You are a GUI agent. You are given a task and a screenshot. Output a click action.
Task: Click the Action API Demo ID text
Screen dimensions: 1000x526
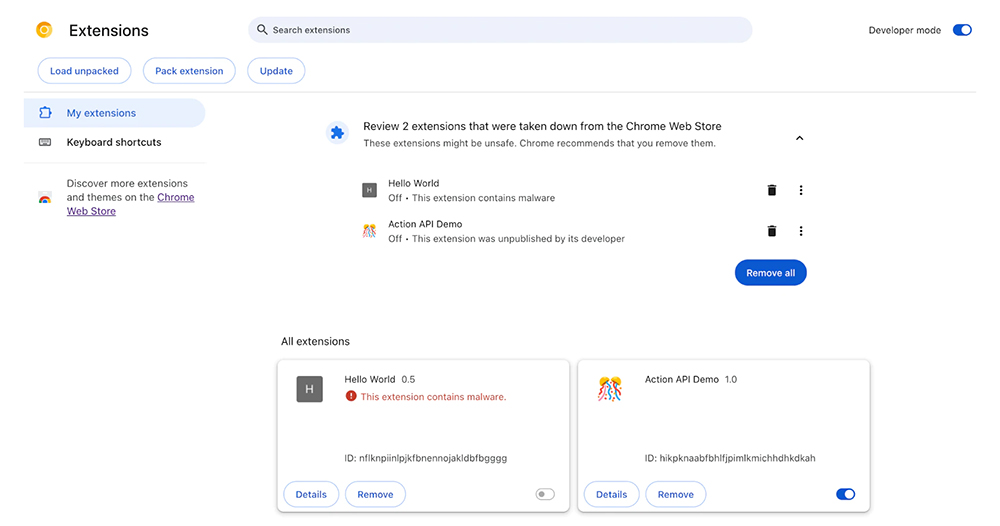730,458
